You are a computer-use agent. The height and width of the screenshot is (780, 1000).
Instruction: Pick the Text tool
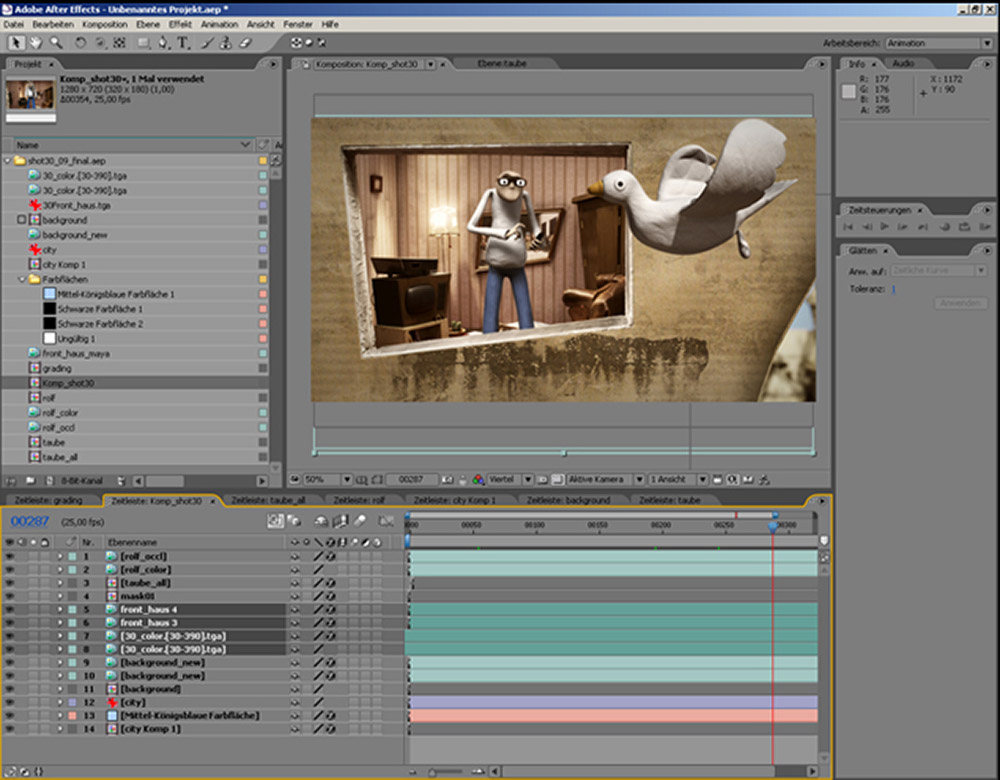tap(183, 43)
